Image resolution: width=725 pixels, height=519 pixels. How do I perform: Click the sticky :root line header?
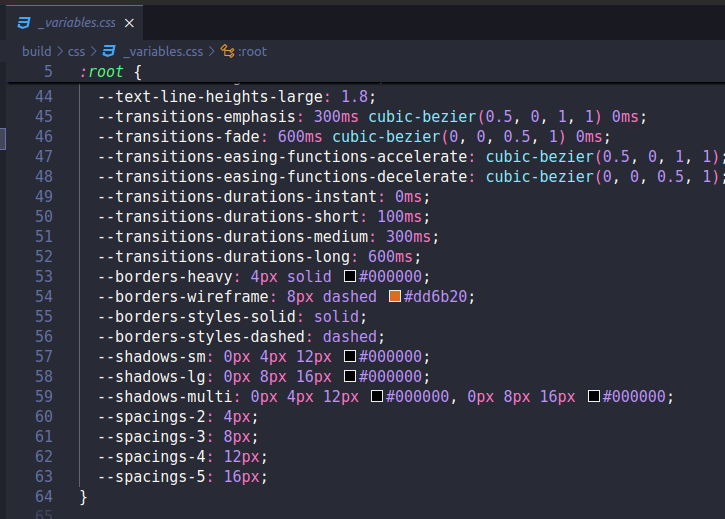pos(366,72)
